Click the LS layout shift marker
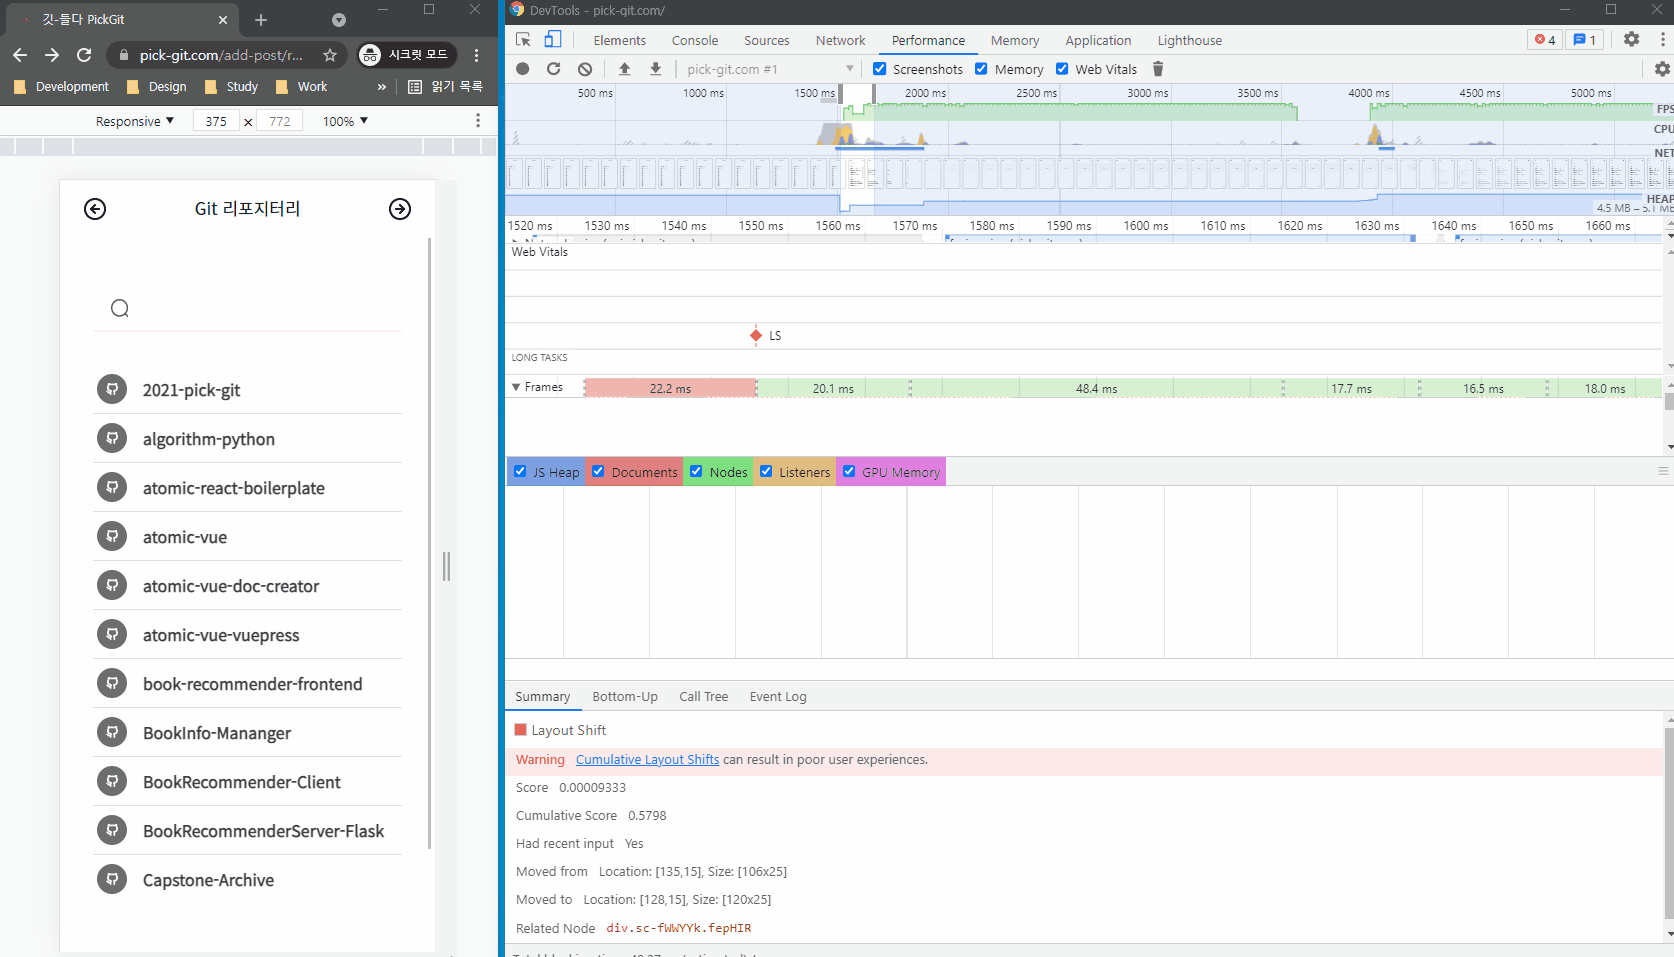This screenshot has width=1674, height=957. pyautogui.click(x=756, y=335)
